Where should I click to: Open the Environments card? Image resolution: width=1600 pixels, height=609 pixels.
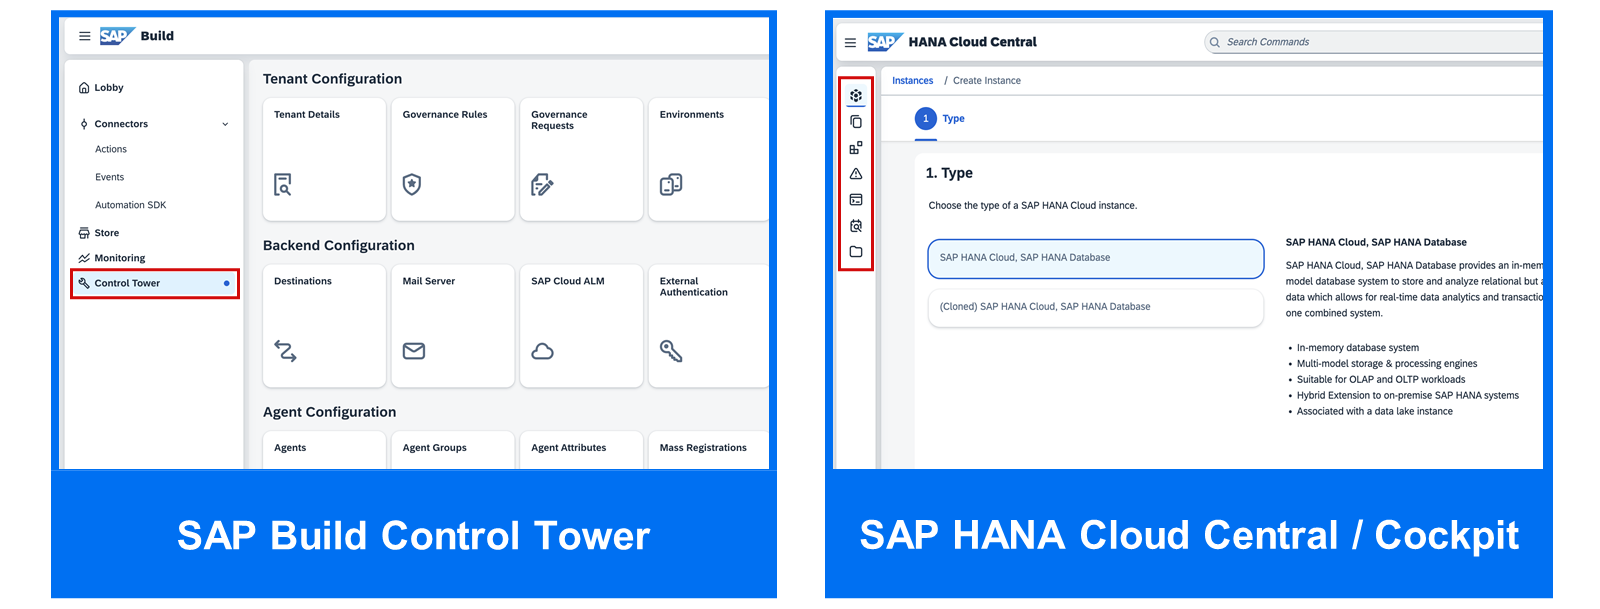coord(709,159)
